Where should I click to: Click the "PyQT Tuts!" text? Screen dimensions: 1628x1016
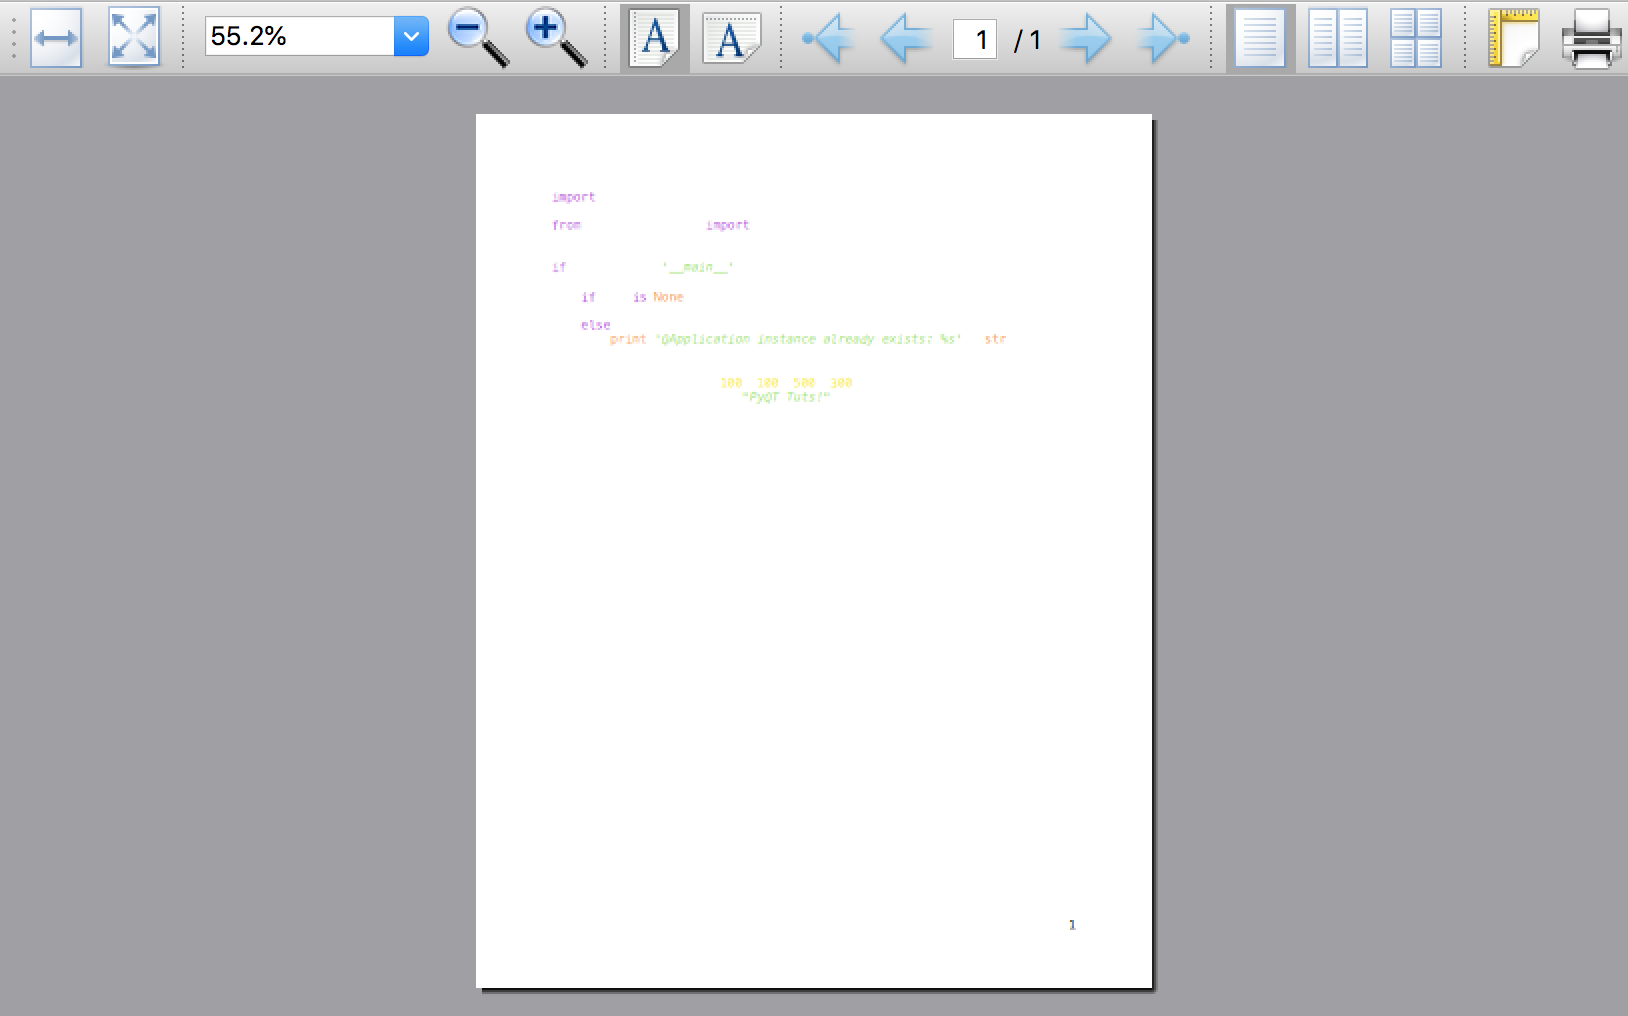(x=786, y=397)
